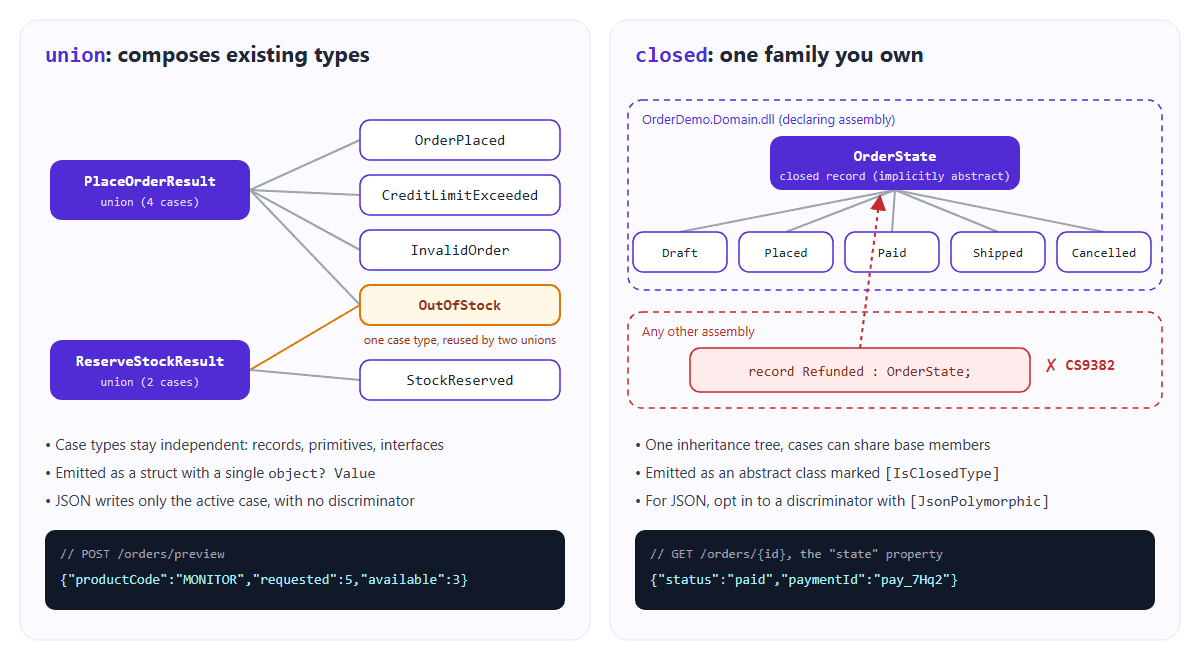Click the highlighted OutOfStock case box
This screenshot has width=1200, height=660.
click(460, 305)
